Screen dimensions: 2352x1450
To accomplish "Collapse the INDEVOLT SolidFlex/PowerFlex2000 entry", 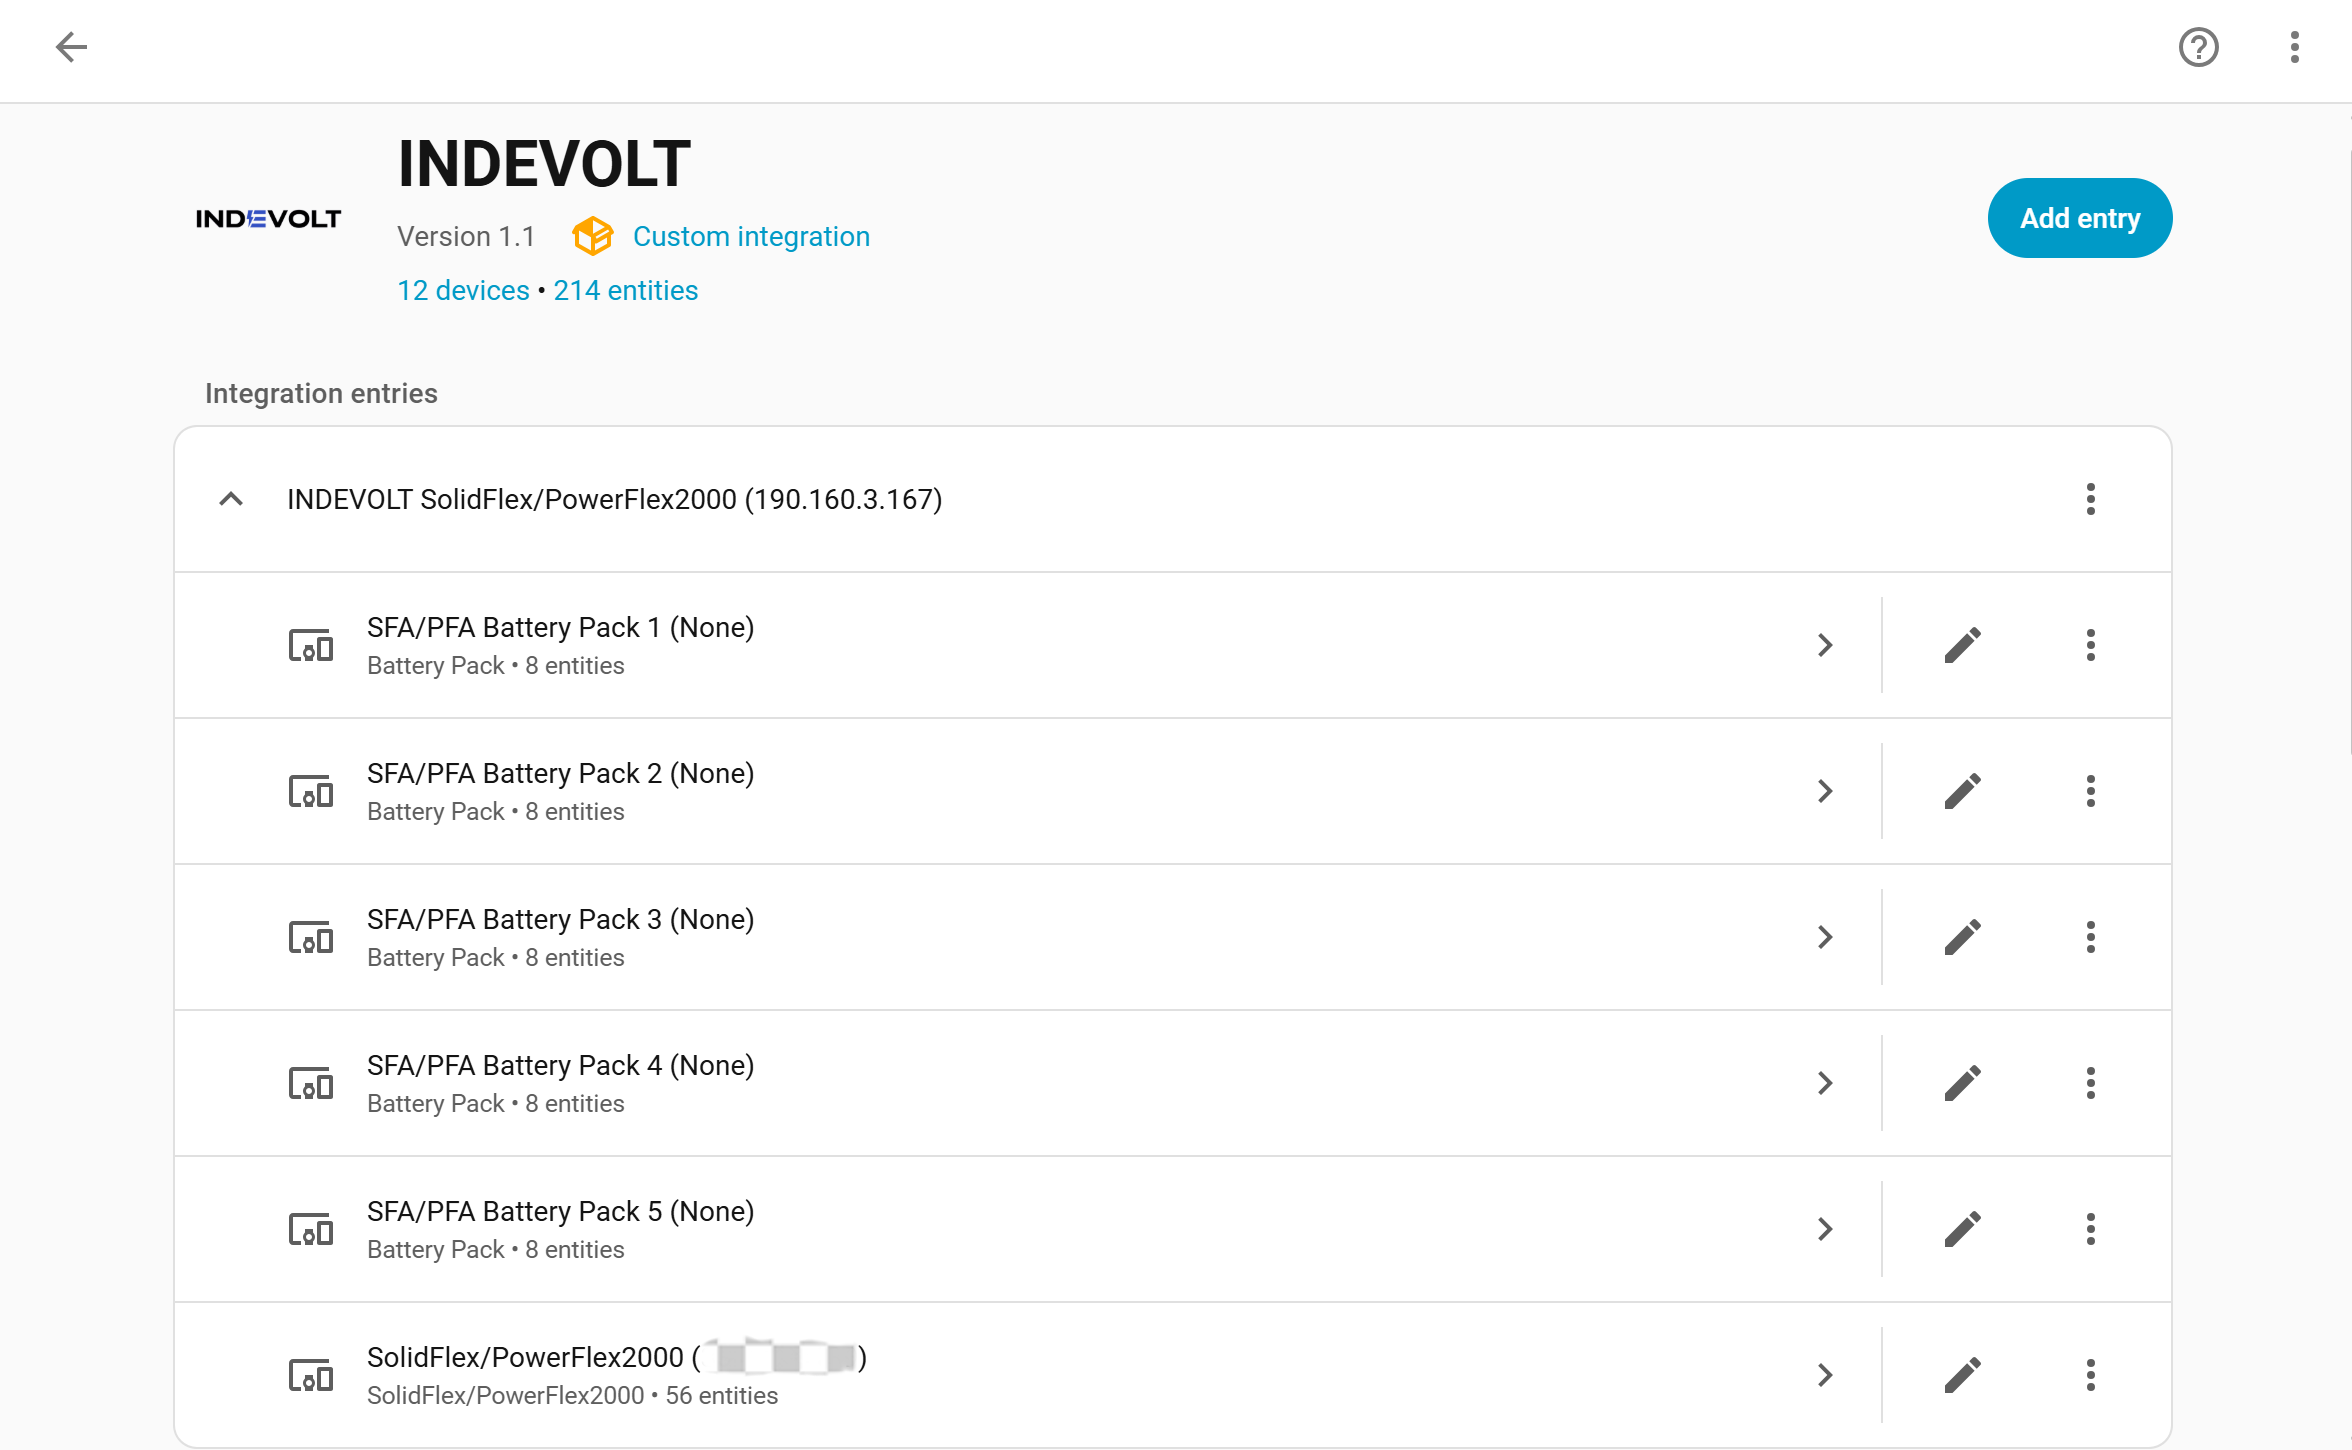I will (x=231, y=499).
